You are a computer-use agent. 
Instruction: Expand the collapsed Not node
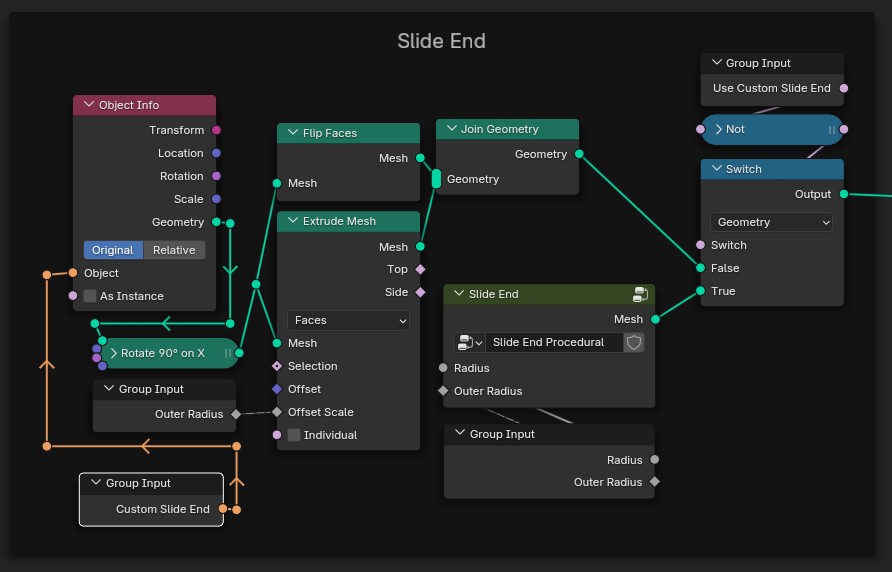tap(718, 129)
